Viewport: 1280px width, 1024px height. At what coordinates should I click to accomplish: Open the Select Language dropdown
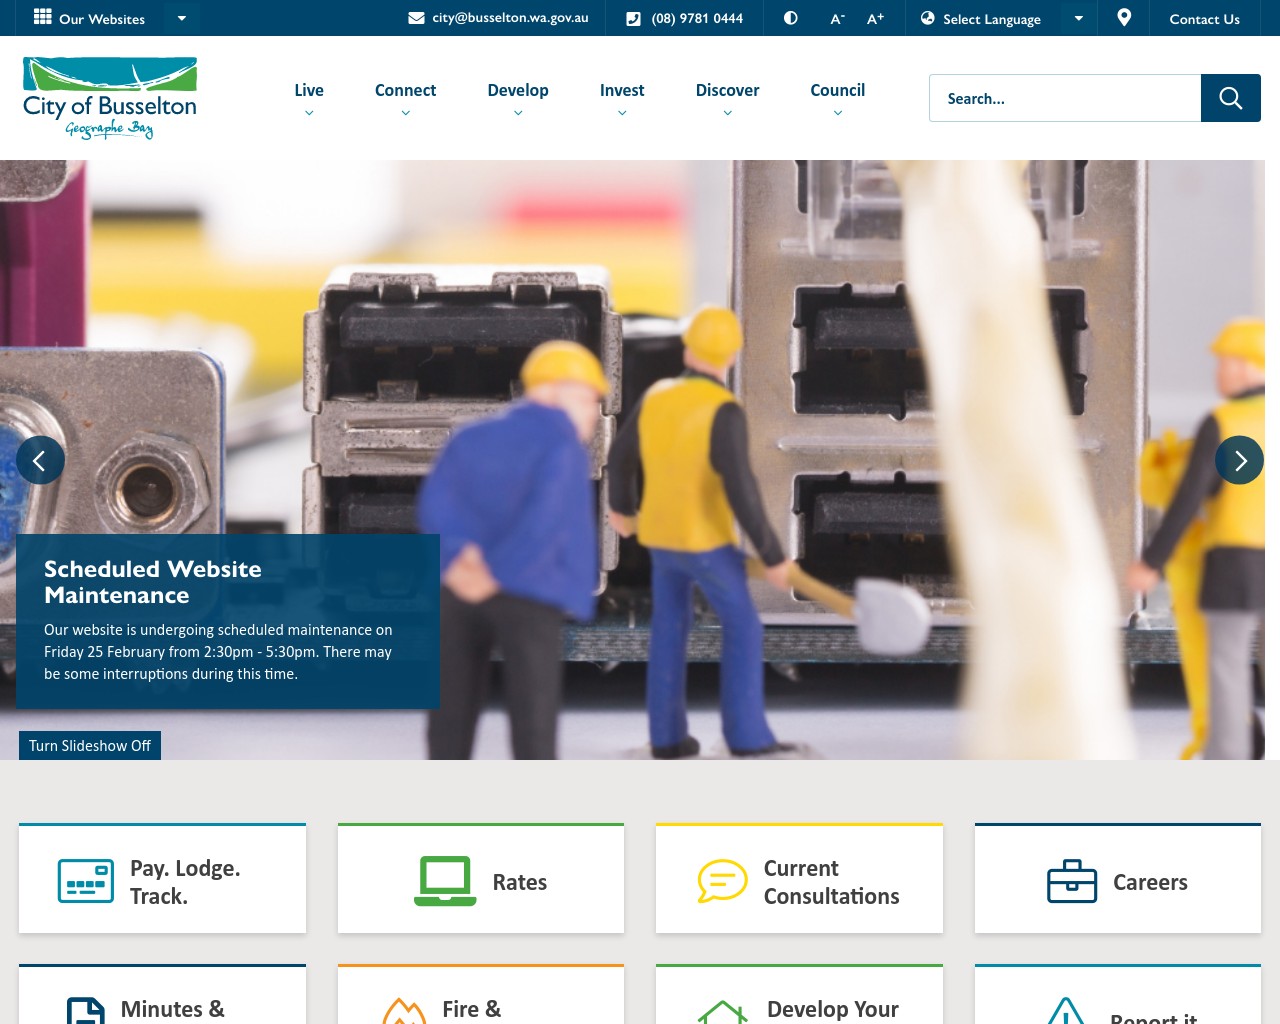[1002, 19]
